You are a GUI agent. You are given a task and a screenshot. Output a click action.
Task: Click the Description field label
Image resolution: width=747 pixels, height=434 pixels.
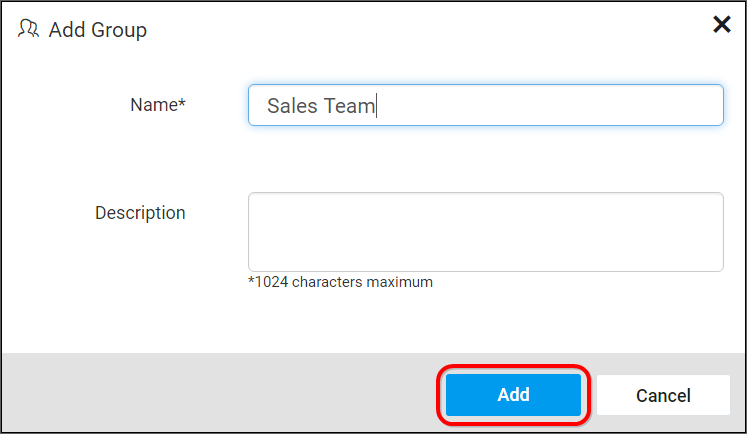click(x=140, y=213)
